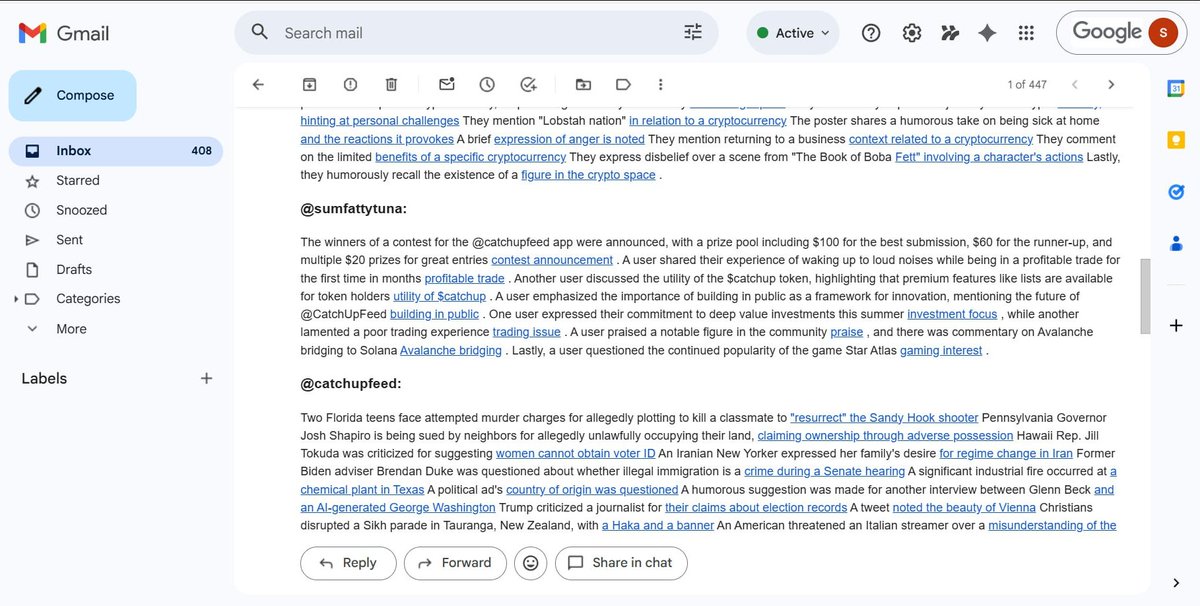Screen dimensions: 1200x606
Task: Open gaming interest link
Action: pos(941,350)
